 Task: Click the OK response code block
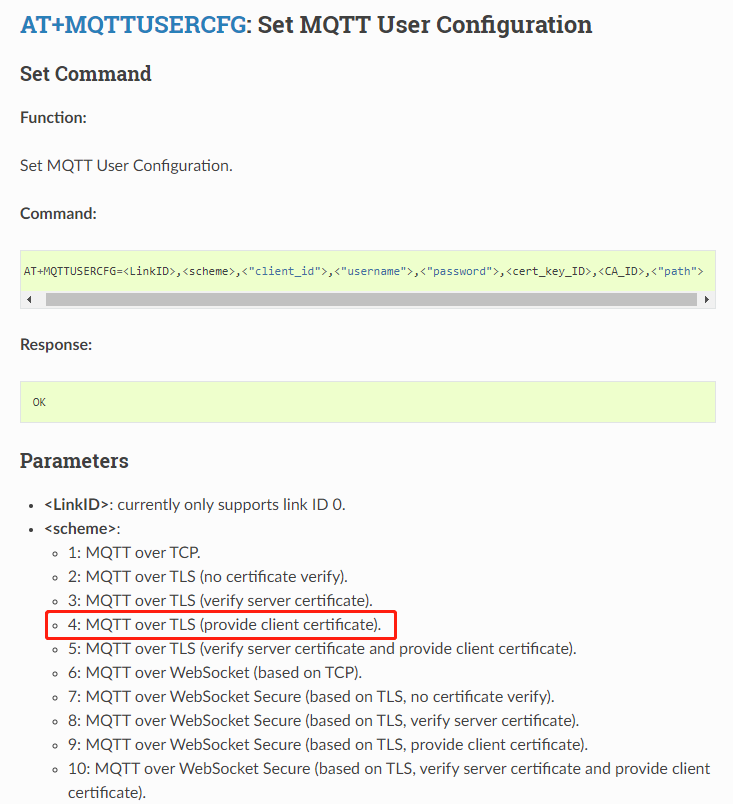click(367, 402)
